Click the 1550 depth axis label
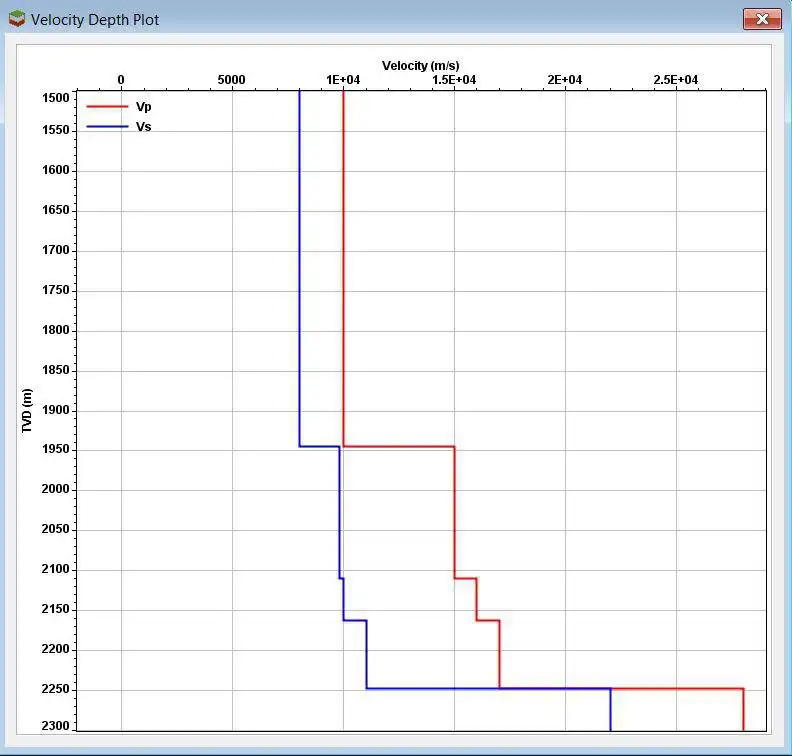The height and width of the screenshot is (756, 792). tap(56, 130)
